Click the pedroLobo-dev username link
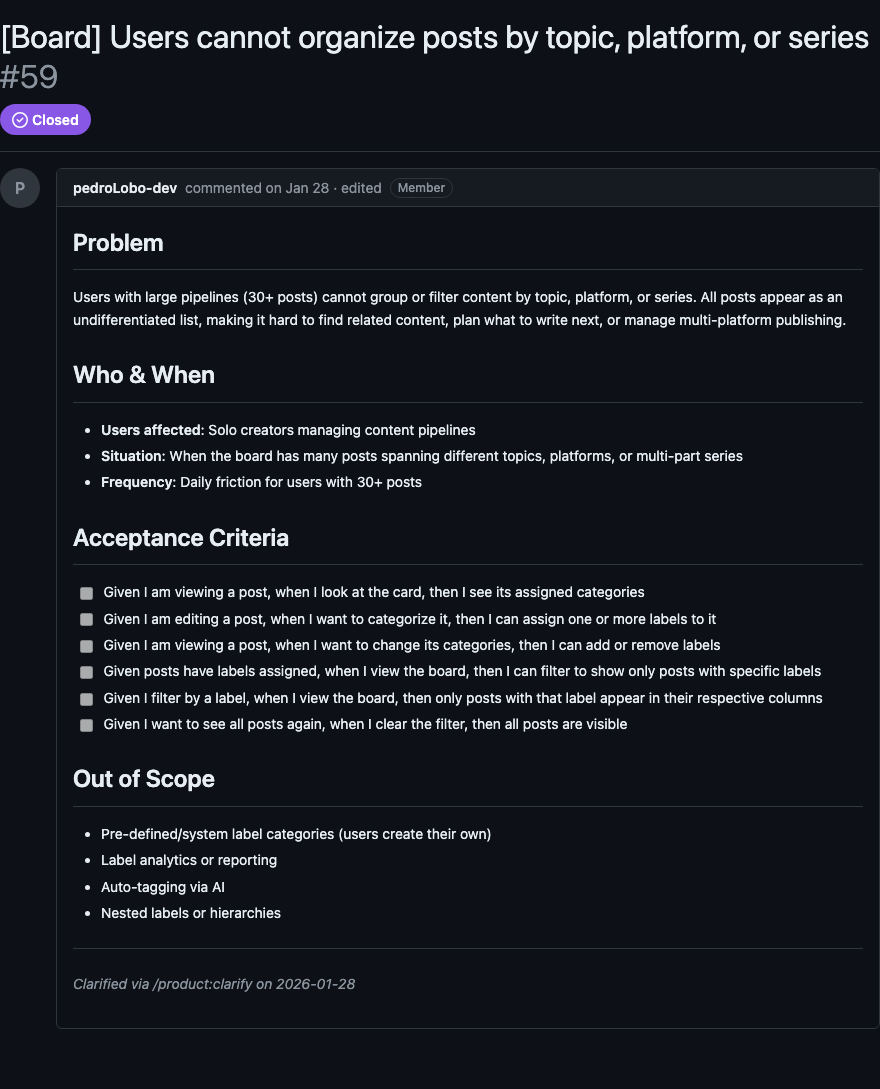 pyautogui.click(x=124, y=188)
